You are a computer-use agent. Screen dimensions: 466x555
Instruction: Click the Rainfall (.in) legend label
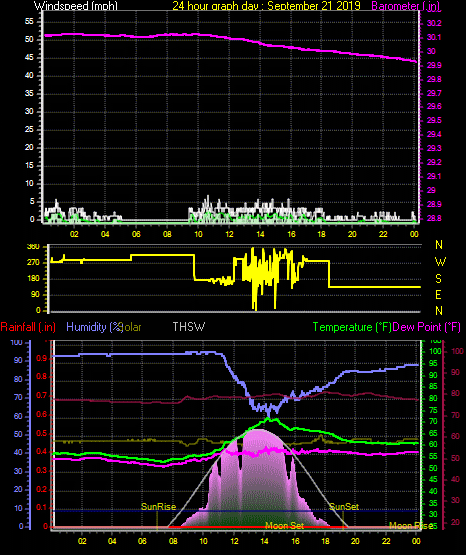coord(28,327)
